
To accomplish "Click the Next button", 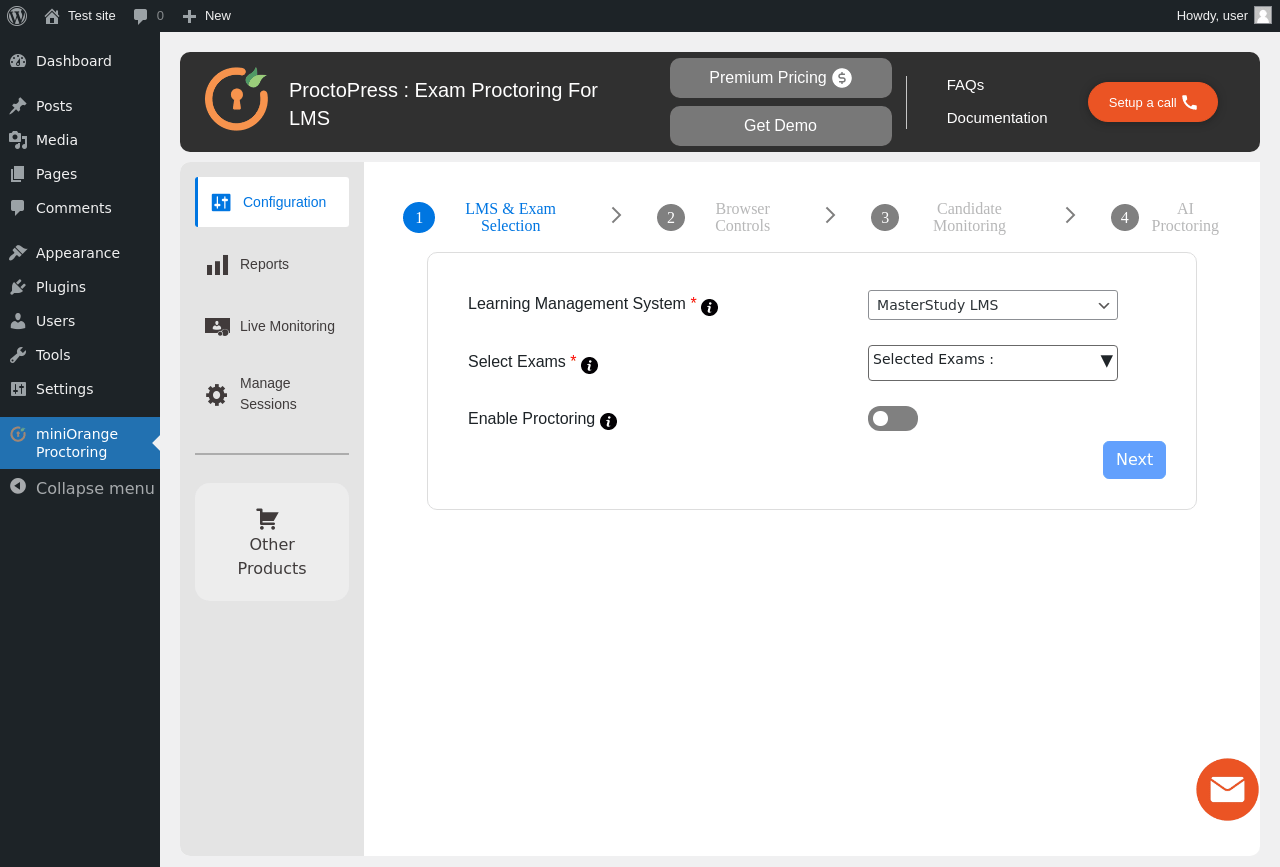I will pyautogui.click(x=1134, y=460).
